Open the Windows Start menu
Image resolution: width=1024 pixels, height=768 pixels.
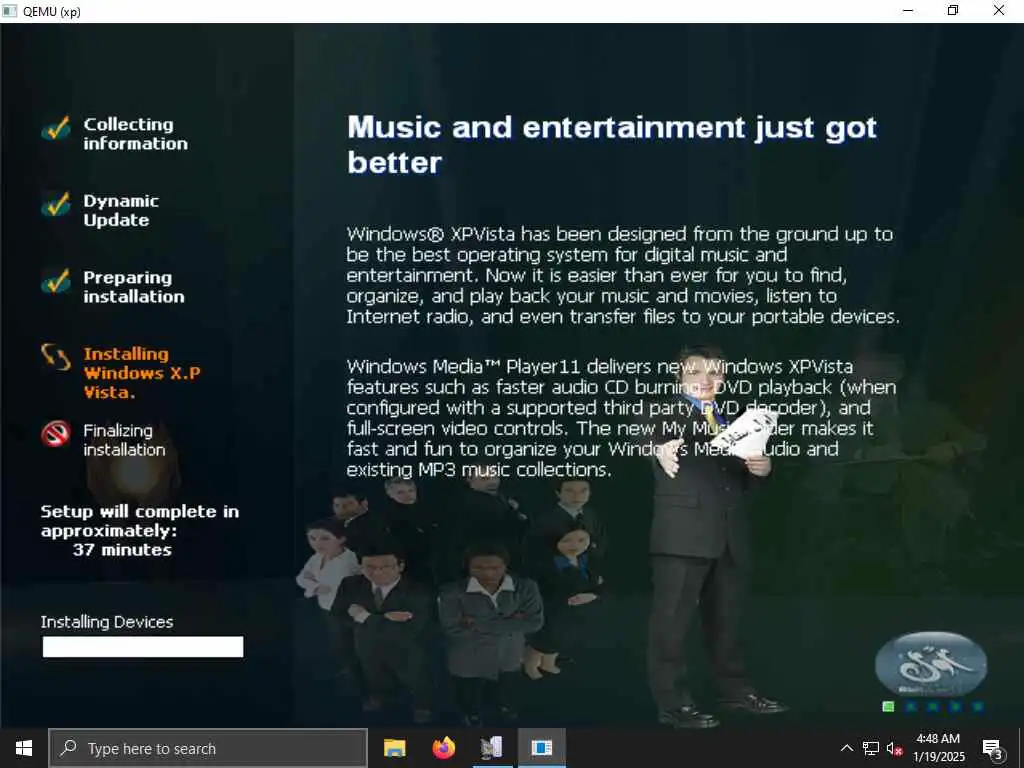click(x=24, y=748)
